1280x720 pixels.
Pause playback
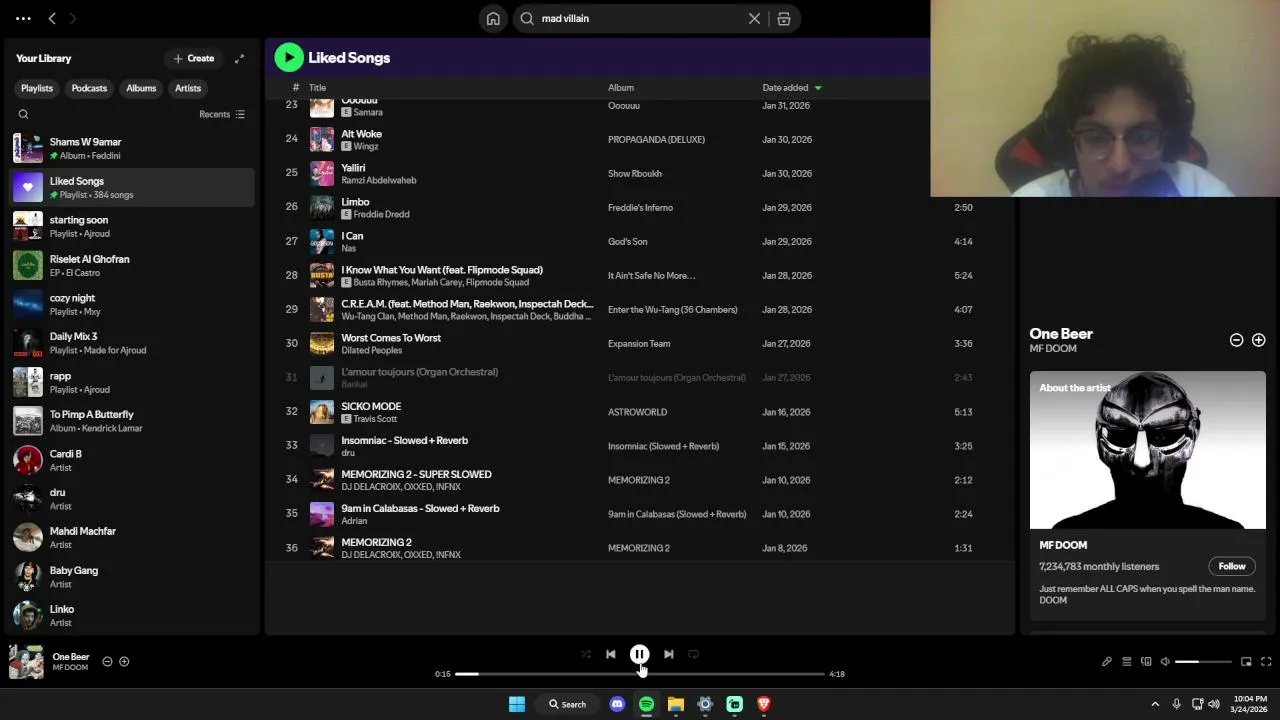pos(639,654)
